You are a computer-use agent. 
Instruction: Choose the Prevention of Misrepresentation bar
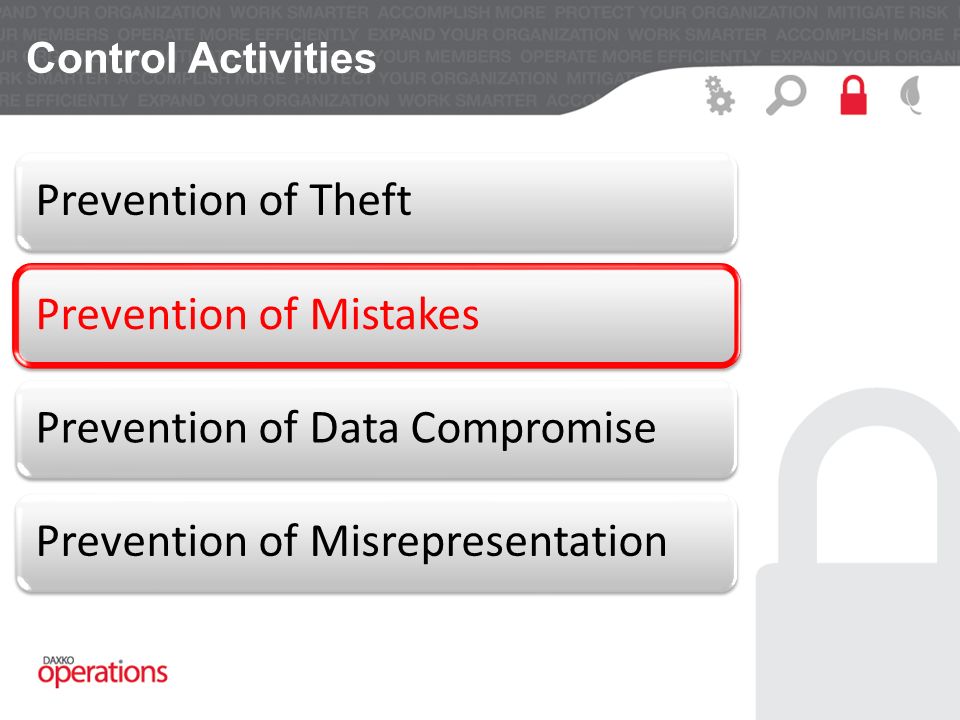376,544
